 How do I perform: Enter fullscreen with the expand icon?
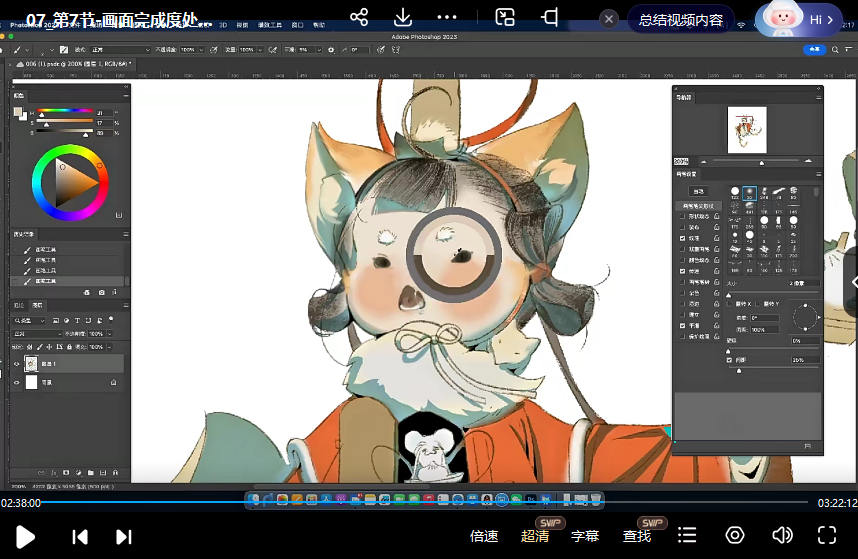[x=827, y=535]
